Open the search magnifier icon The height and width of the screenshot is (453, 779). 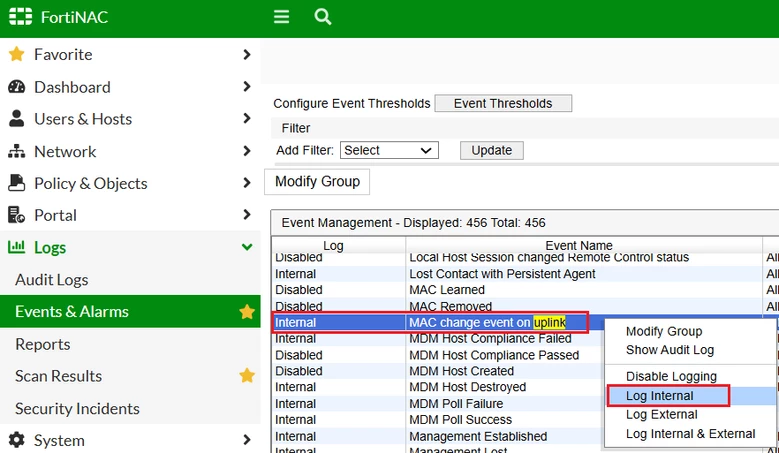(x=322, y=17)
